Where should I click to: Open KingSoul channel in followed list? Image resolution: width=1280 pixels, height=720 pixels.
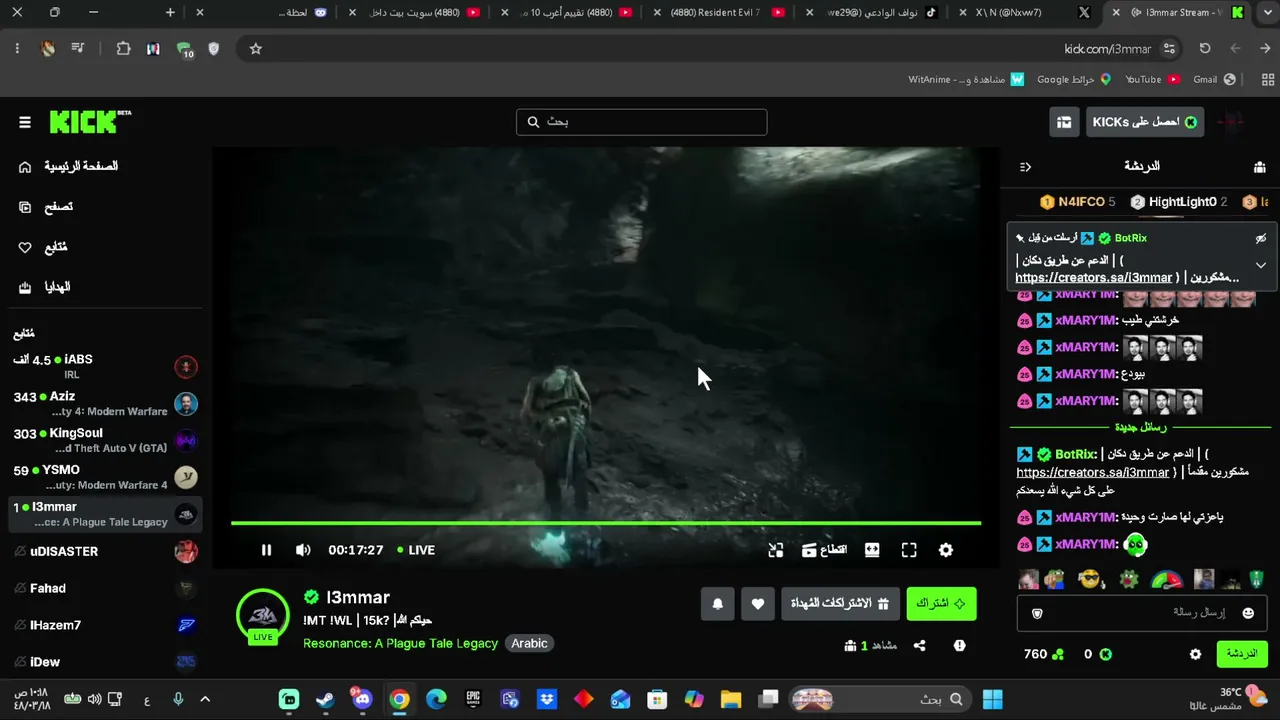[x=106, y=441]
